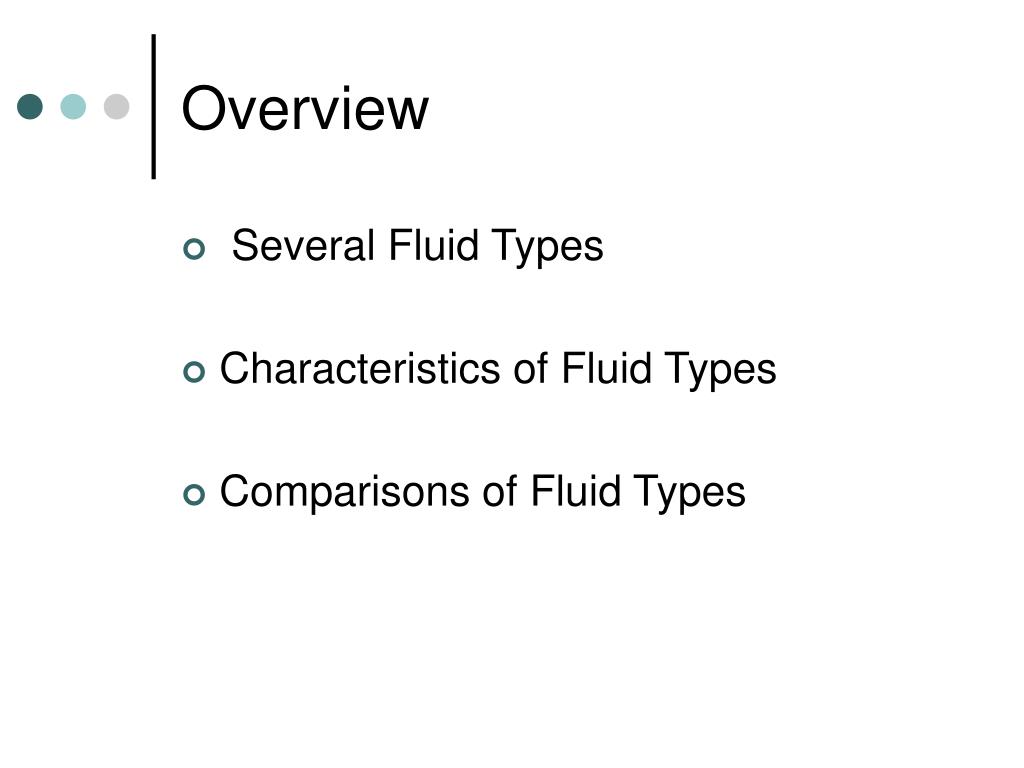Click the Several Fluid Types line
Image resolution: width=1024 pixels, height=768 pixels.
point(417,246)
